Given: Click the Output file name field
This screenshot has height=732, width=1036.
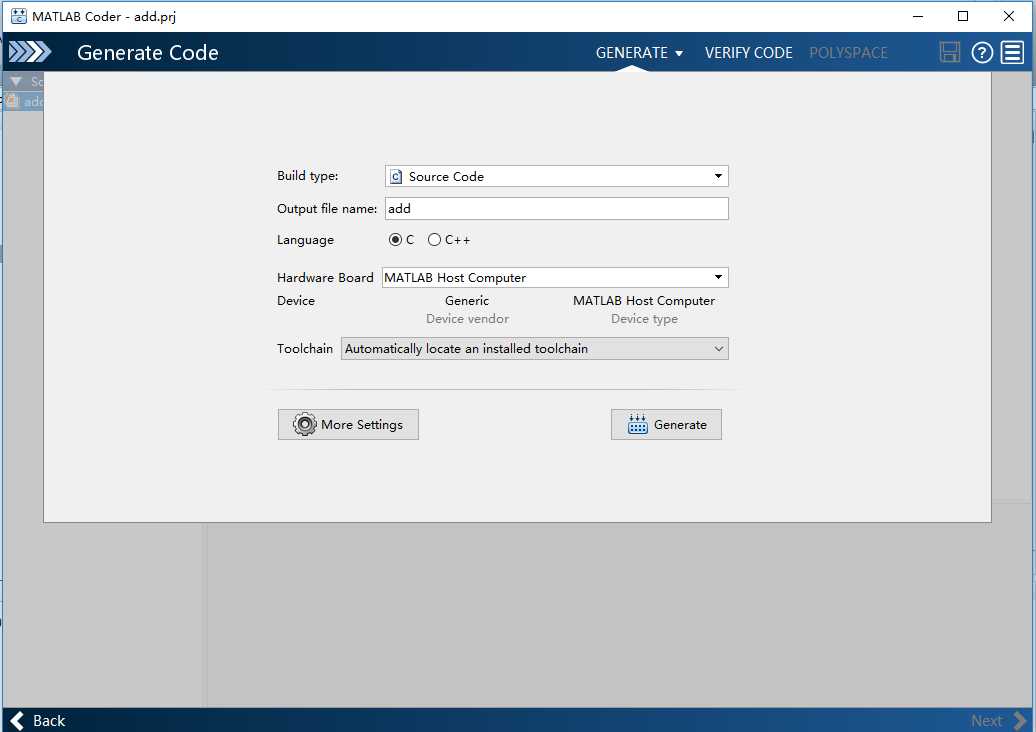Looking at the screenshot, I should 556,209.
